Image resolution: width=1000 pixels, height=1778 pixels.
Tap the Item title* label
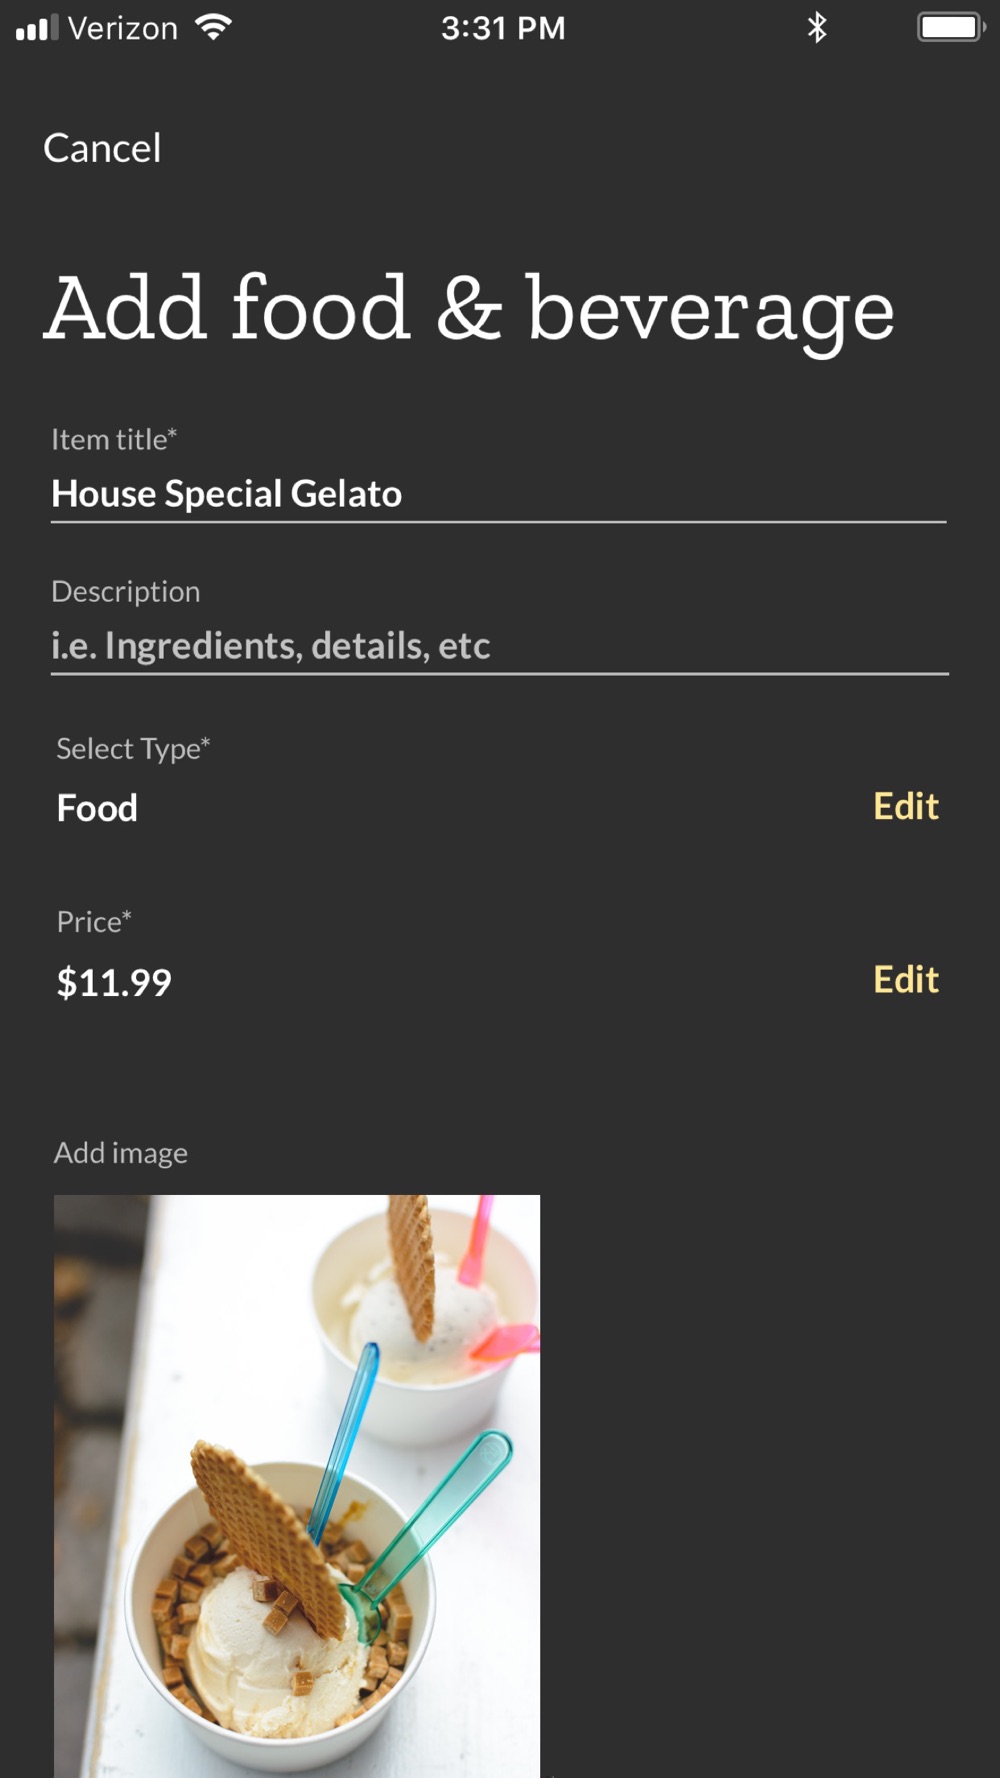[114, 439]
